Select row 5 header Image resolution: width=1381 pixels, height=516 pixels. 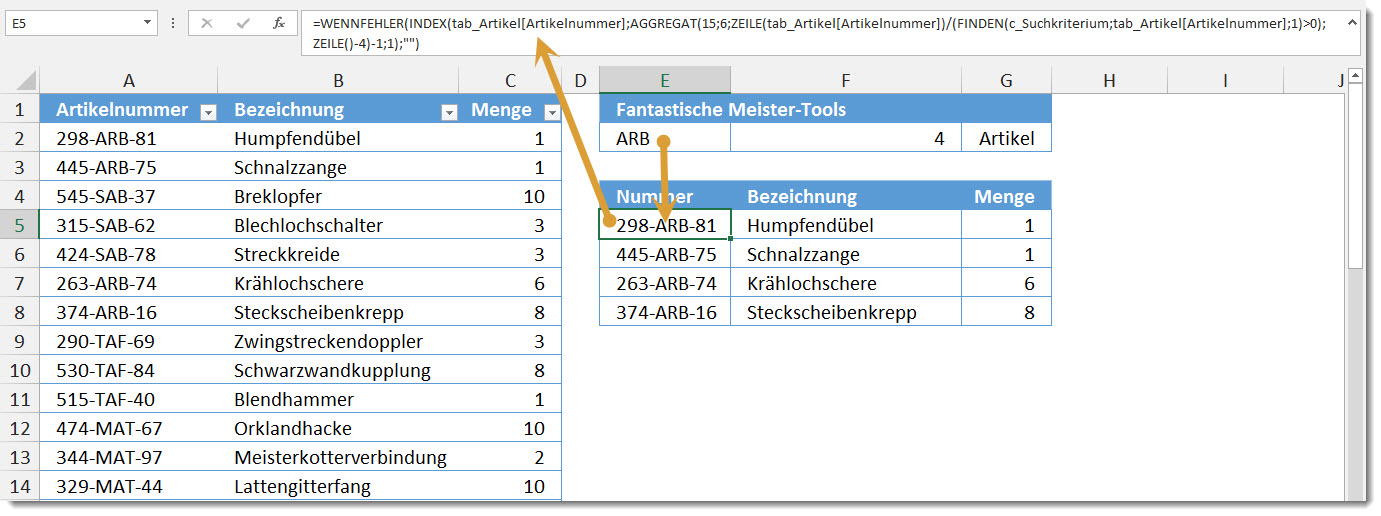[20, 225]
